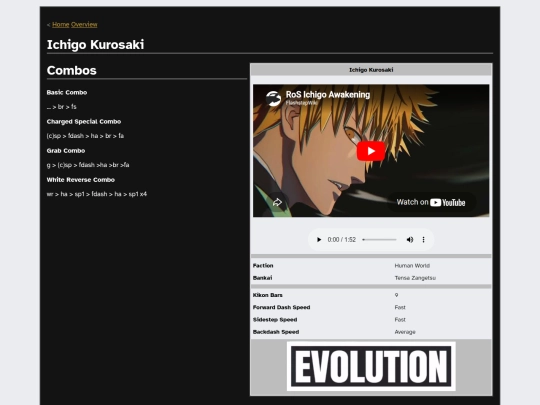The height and width of the screenshot is (405, 540).
Task: Open Watch on YouTube link
Action: click(x=431, y=202)
